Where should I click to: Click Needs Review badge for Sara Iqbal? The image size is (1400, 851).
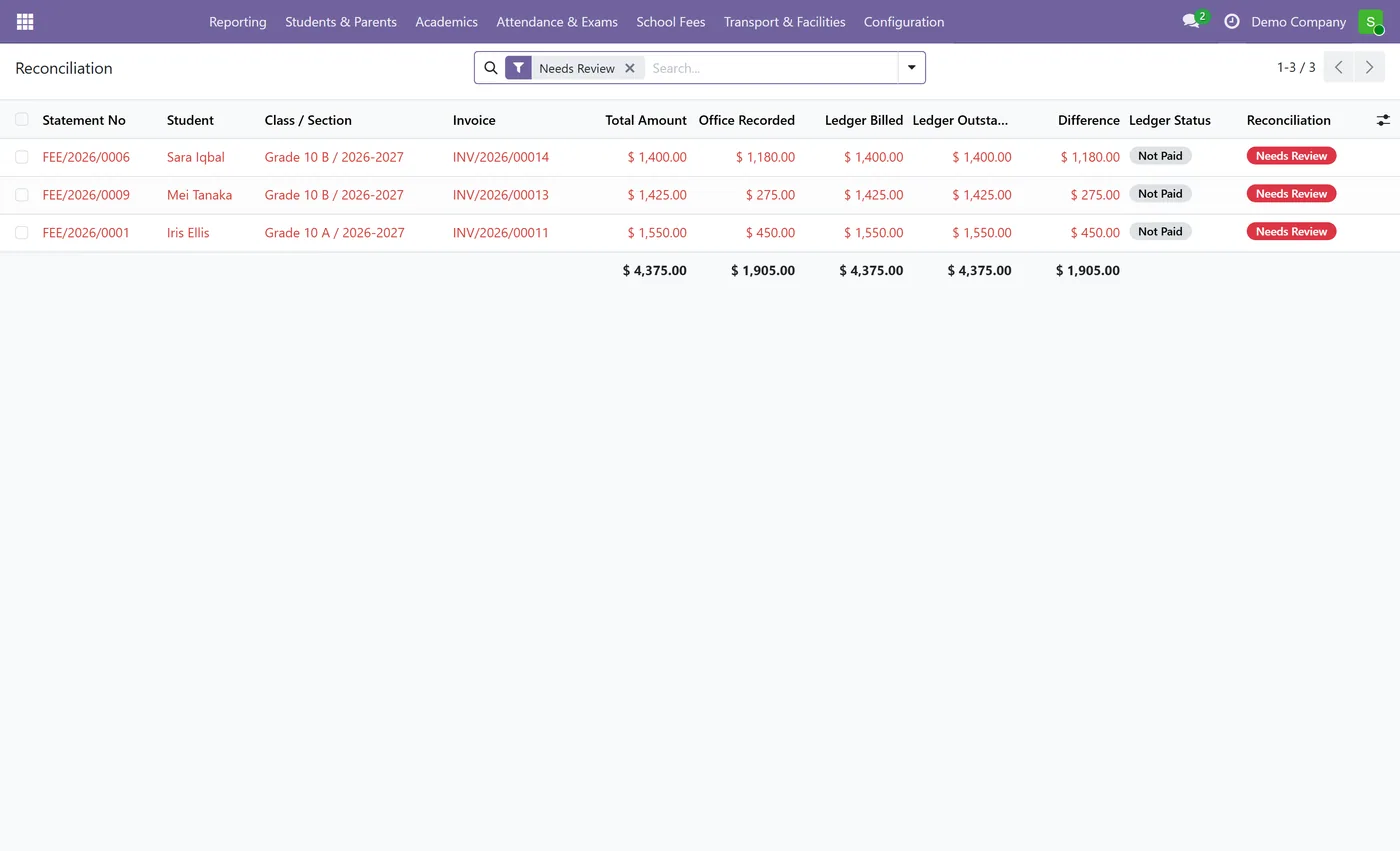point(1291,156)
